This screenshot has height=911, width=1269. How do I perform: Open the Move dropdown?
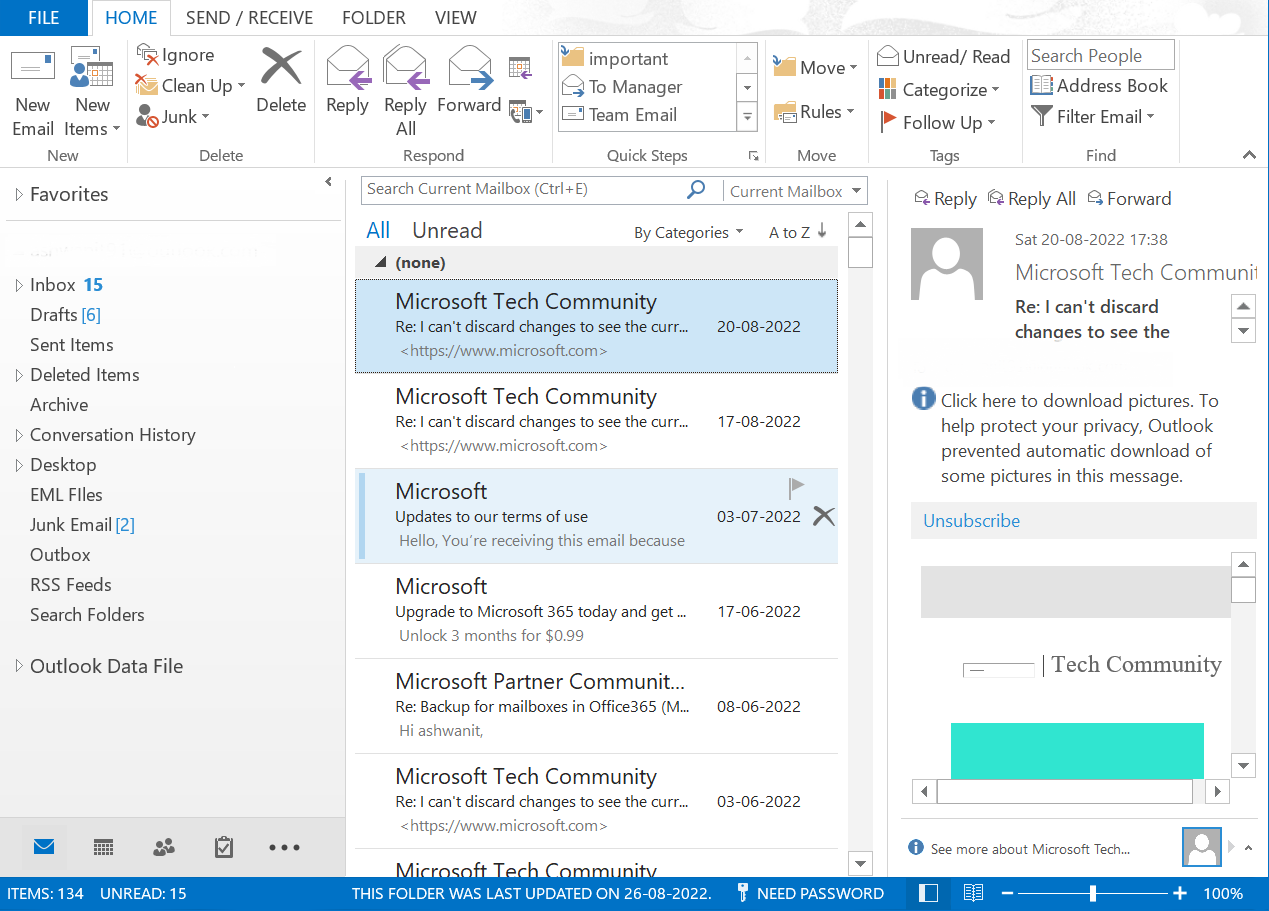815,67
